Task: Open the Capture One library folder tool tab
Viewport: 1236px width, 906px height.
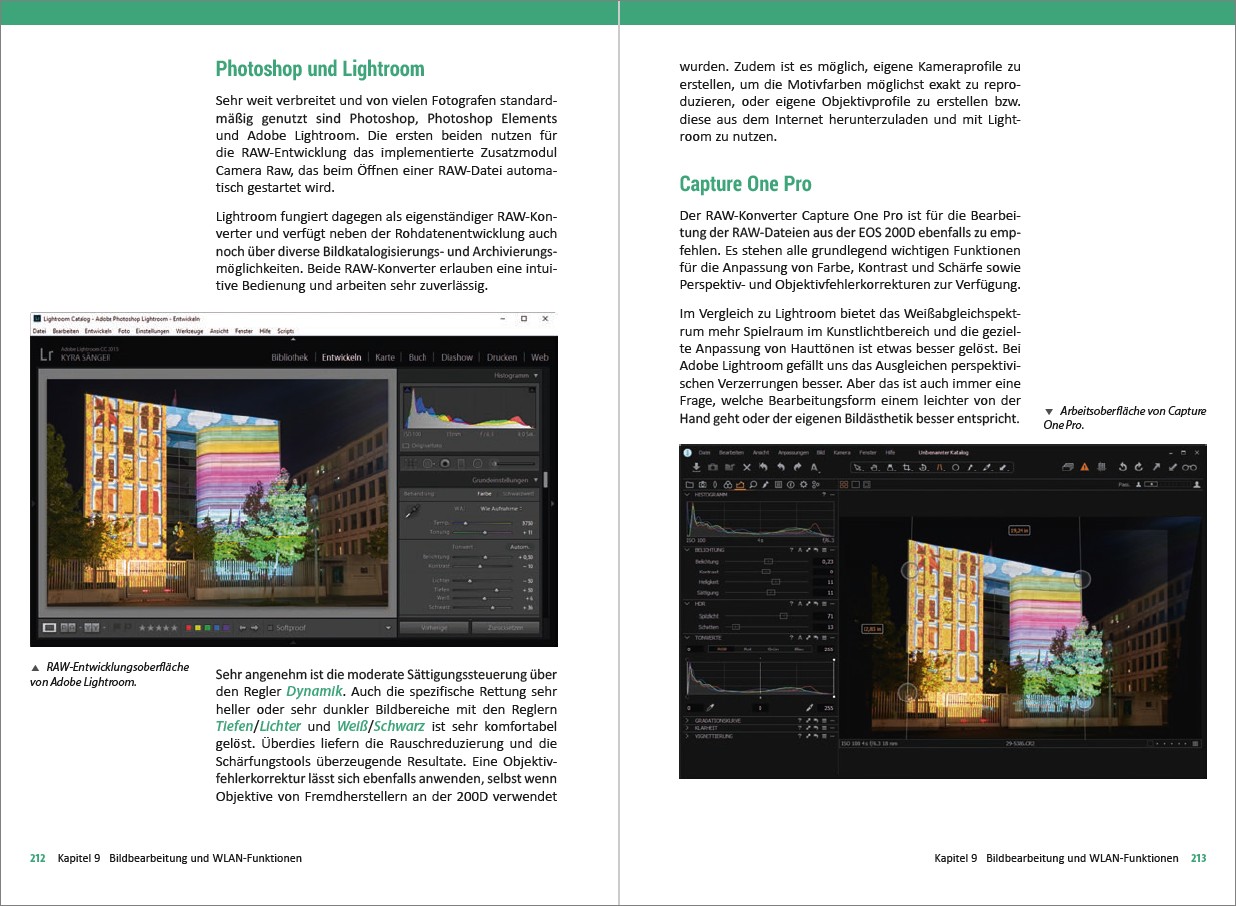Action: pyautogui.click(x=690, y=485)
